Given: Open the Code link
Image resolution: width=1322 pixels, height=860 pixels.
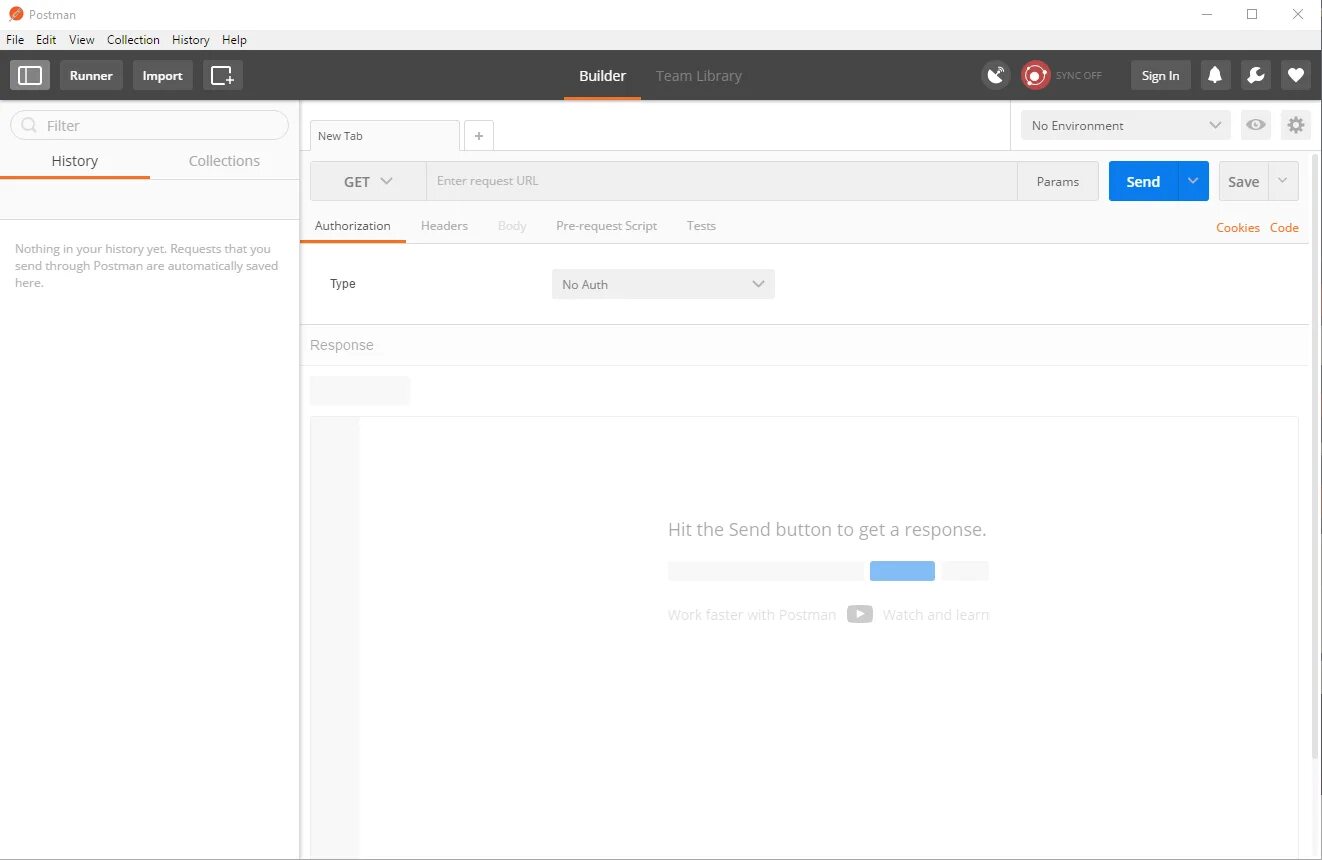Looking at the screenshot, I should coord(1284,228).
